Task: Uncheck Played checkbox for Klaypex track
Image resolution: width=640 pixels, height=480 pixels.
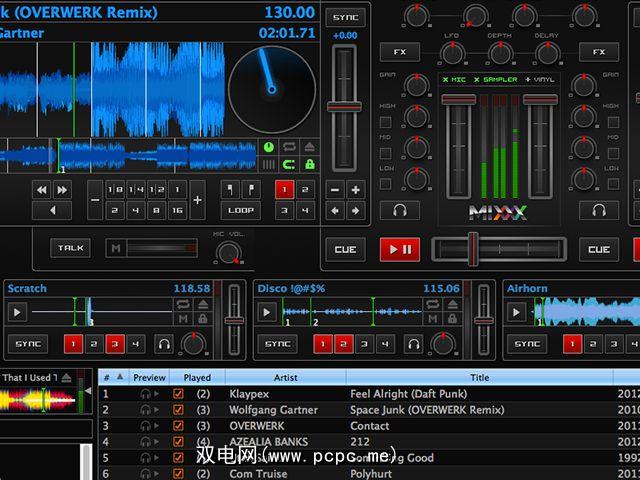Action: pos(179,394)
